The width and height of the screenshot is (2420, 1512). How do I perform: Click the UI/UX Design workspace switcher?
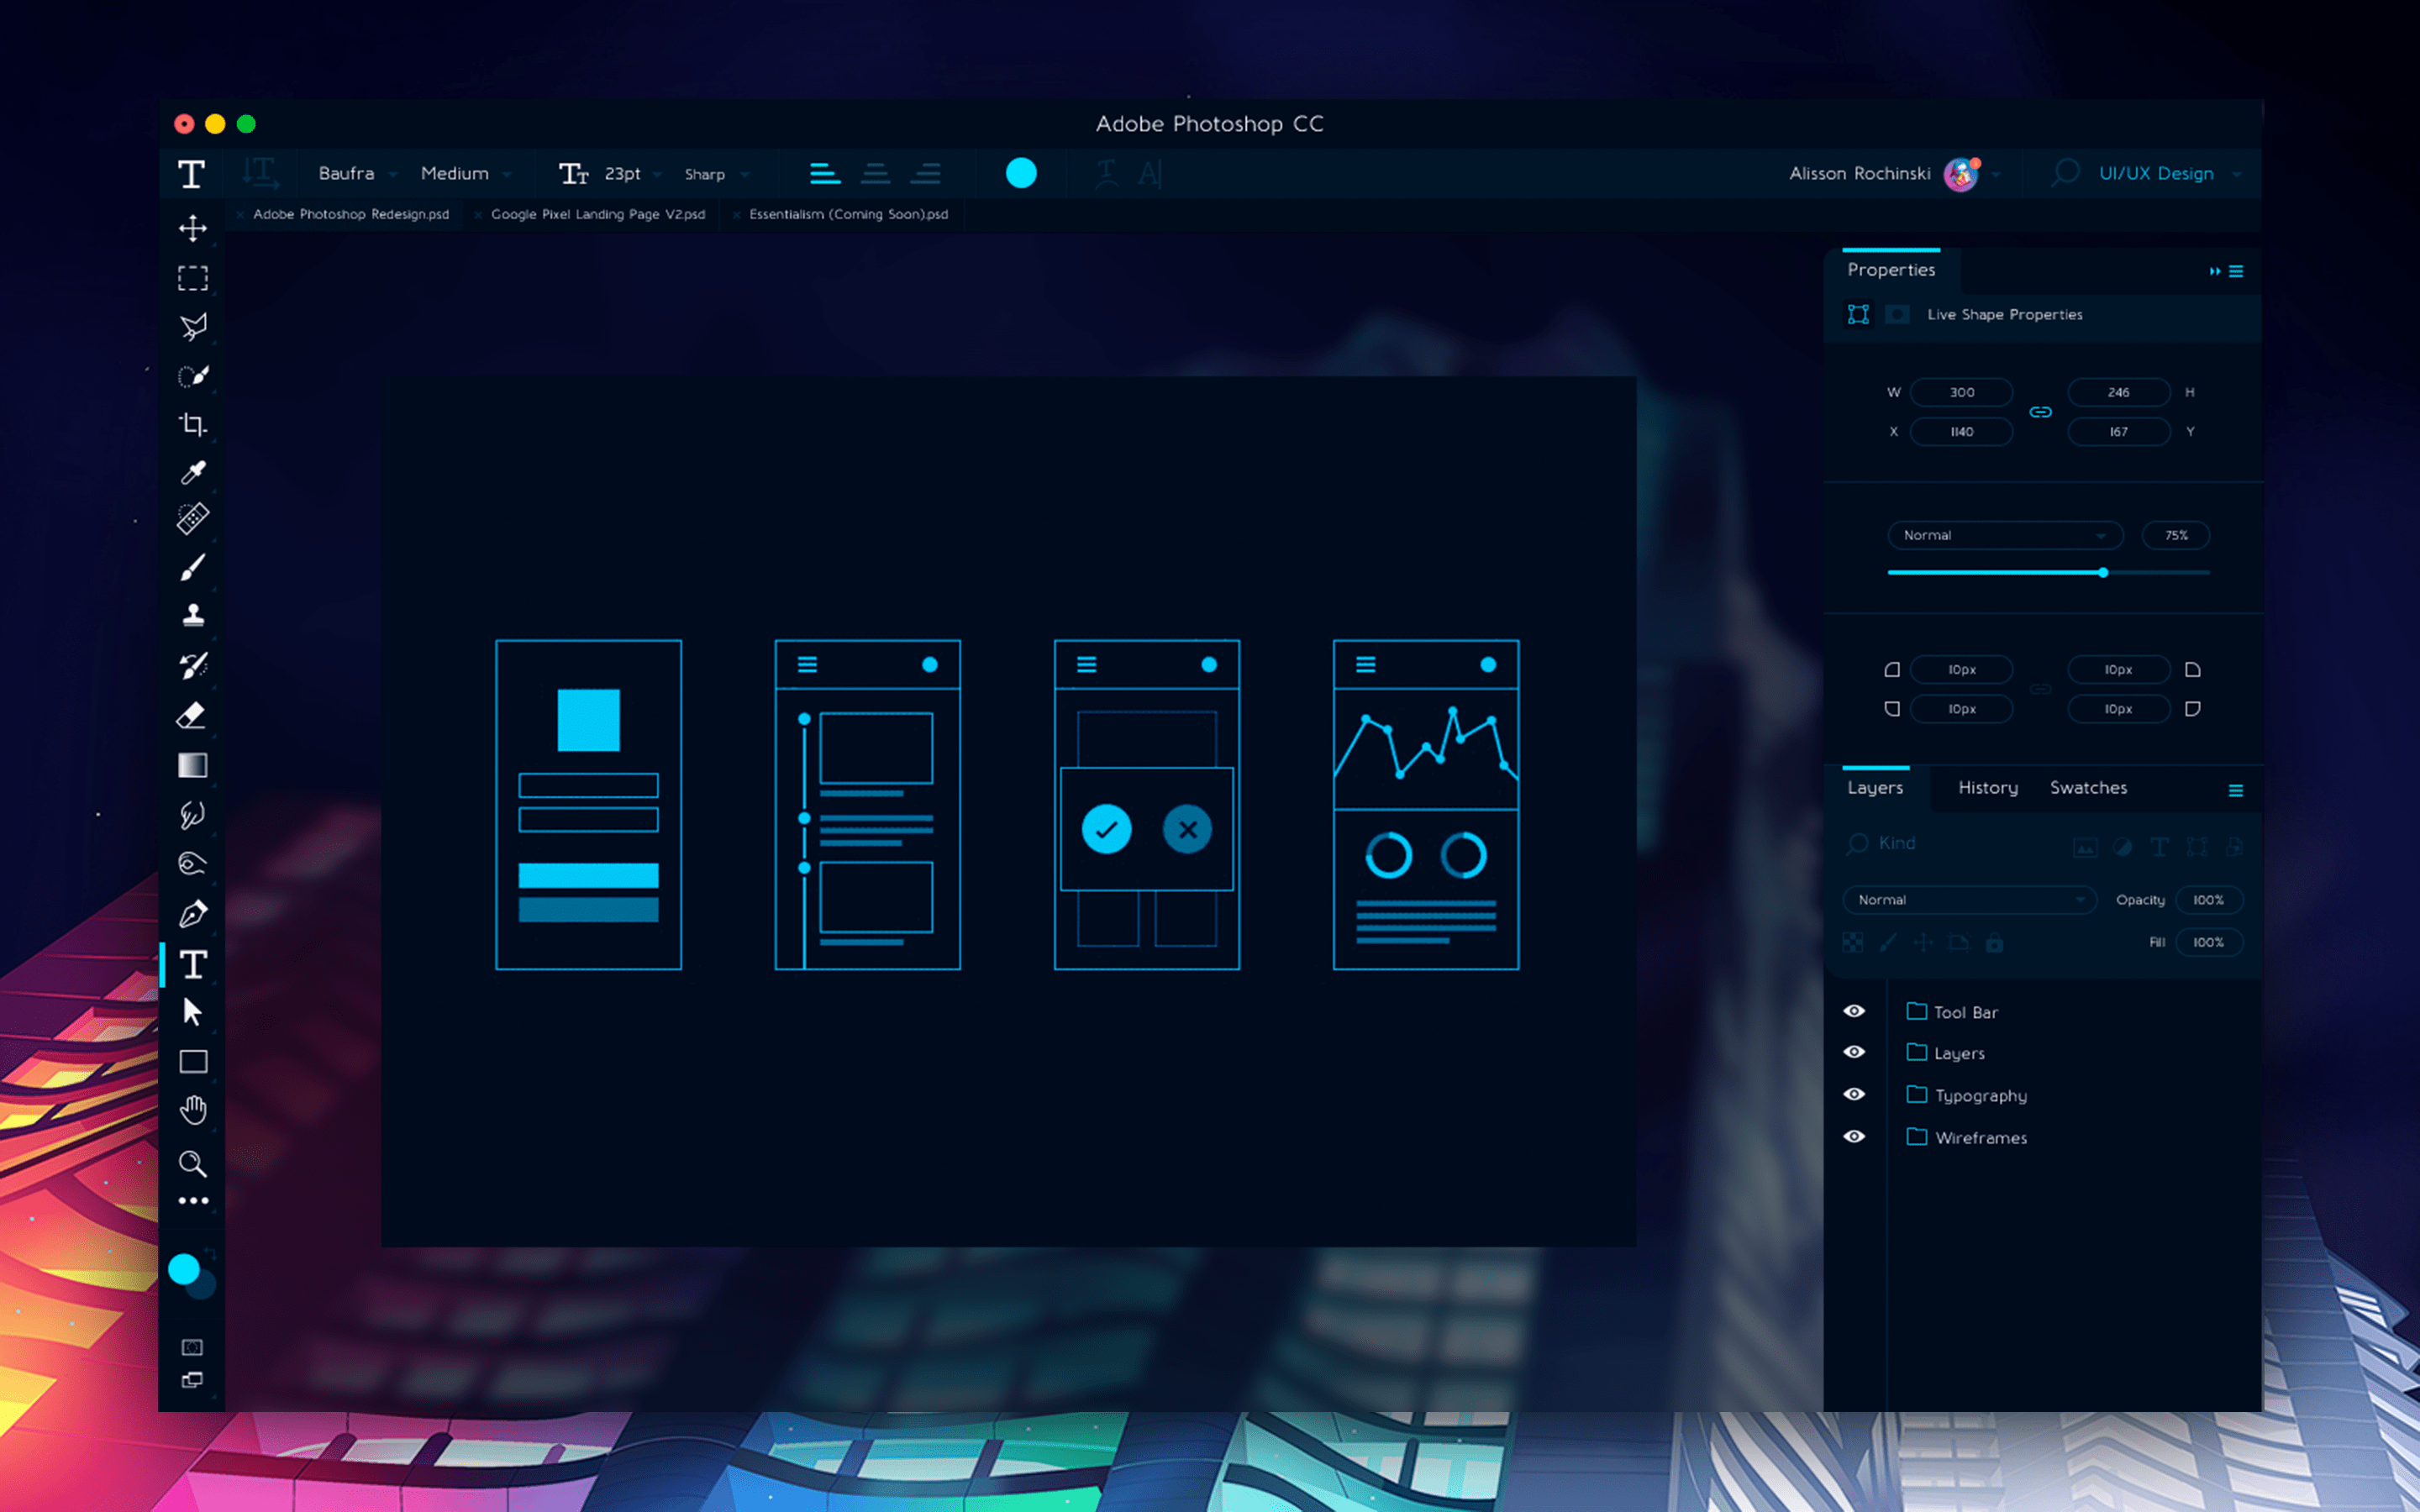click(x=2156, y=173)
